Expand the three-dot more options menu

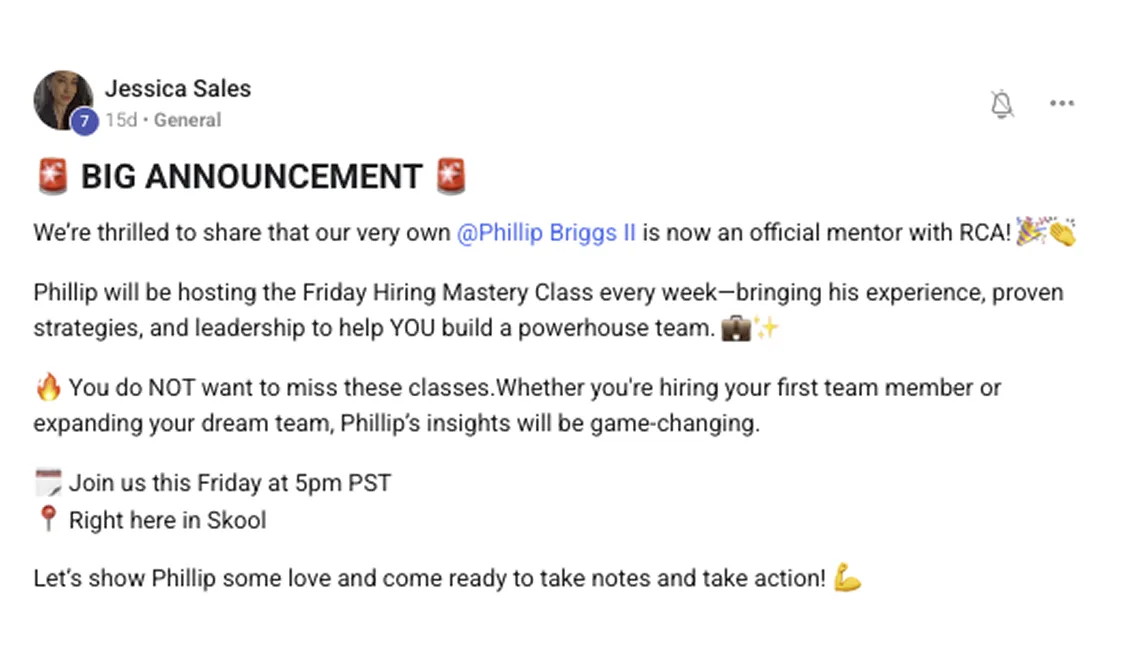coord(1061,104)
